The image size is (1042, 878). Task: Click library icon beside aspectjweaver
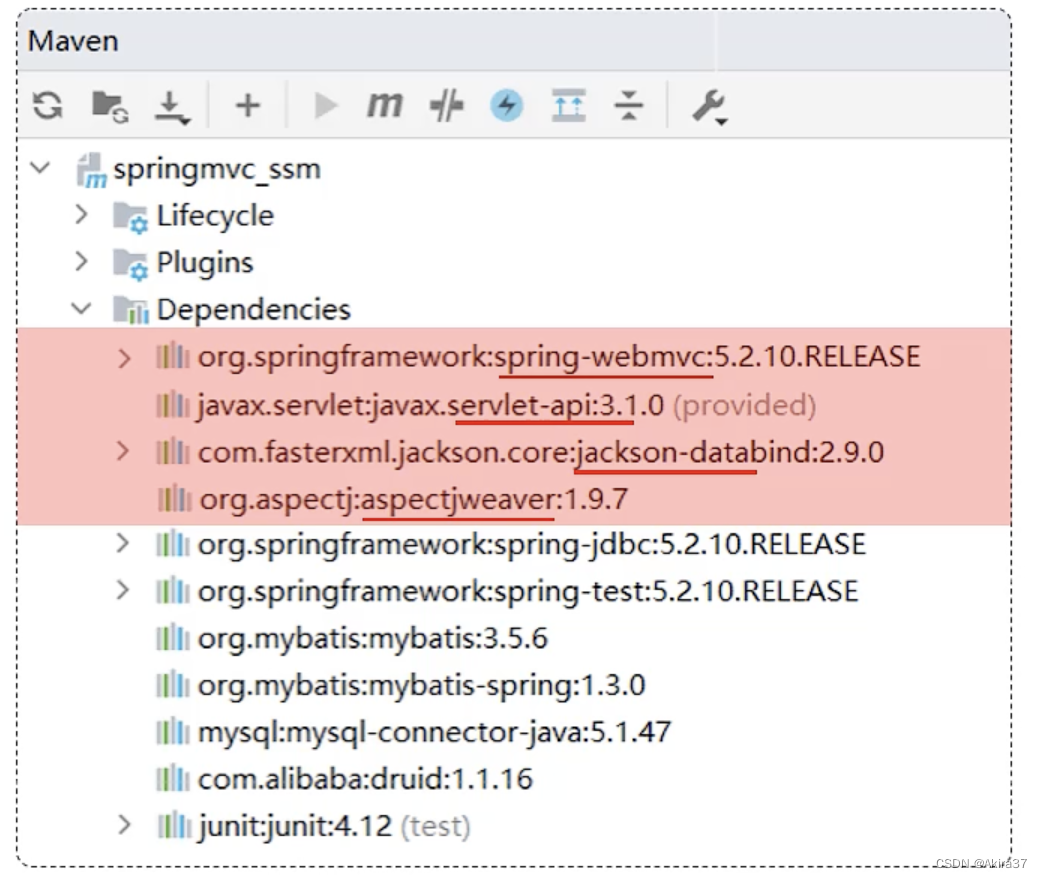pos(174,498)
